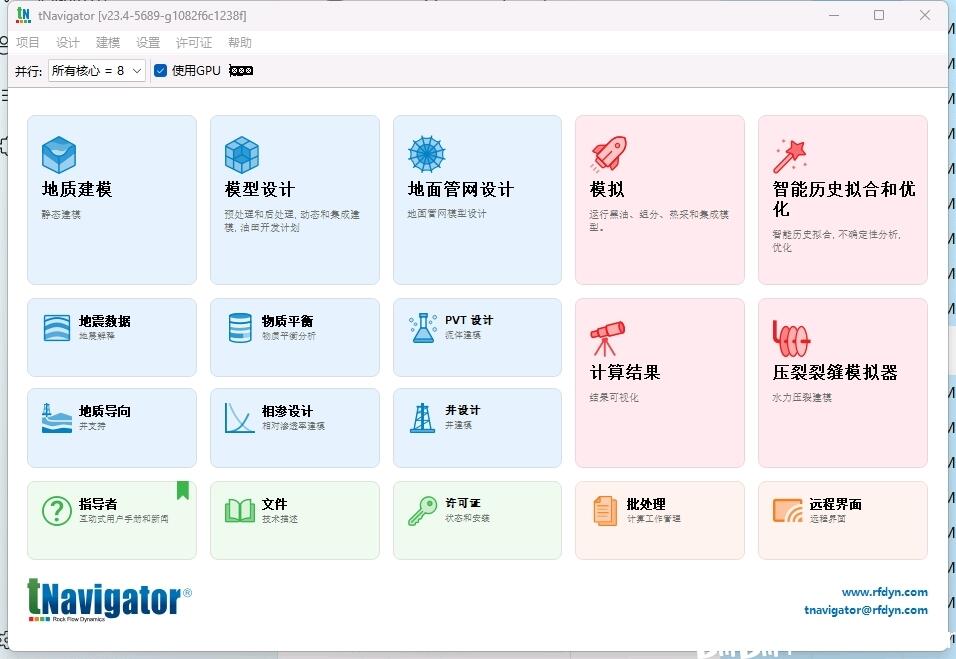Click the derrick icon for 井设计
The image size is (956, 659).
pyautogui.click(x=423, y=418)
